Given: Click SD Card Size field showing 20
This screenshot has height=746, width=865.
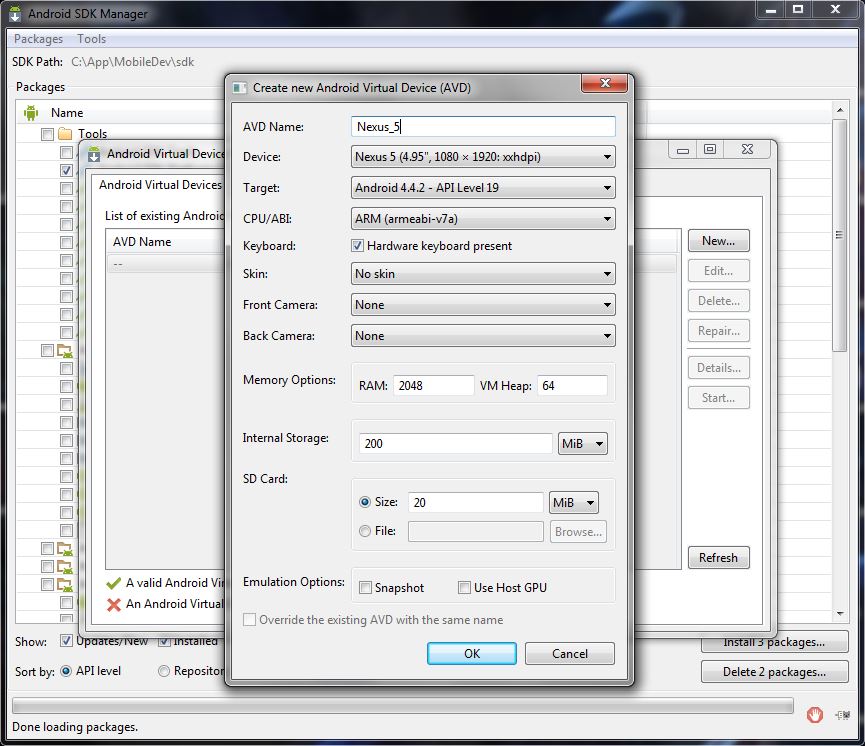Looking at the screenshot, I should (476, 503).
